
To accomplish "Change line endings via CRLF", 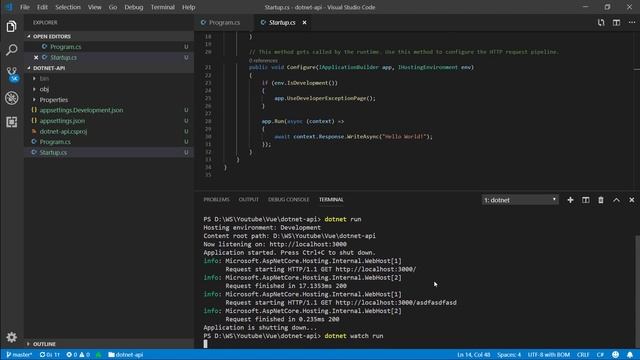I will (x=583, y=355).
